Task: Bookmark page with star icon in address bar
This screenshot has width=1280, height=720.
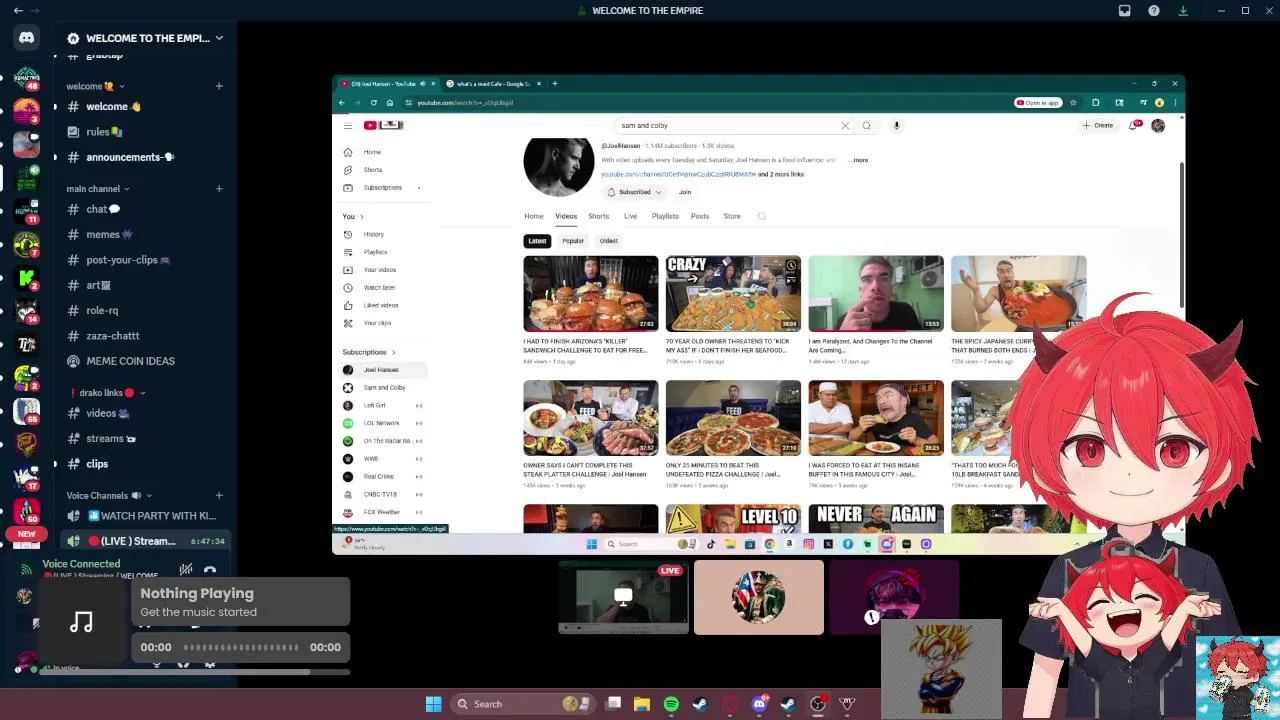Action: point(1073,103)
